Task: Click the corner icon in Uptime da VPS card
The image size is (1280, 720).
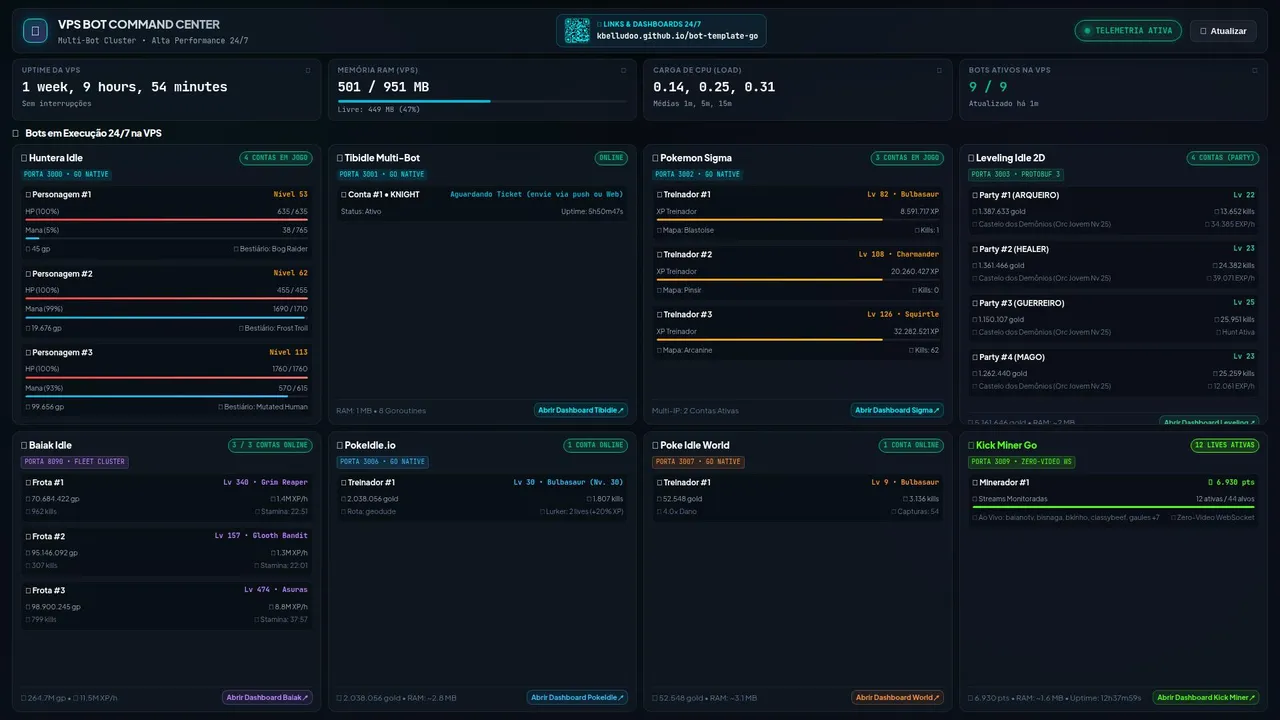Action: (308, 70)
